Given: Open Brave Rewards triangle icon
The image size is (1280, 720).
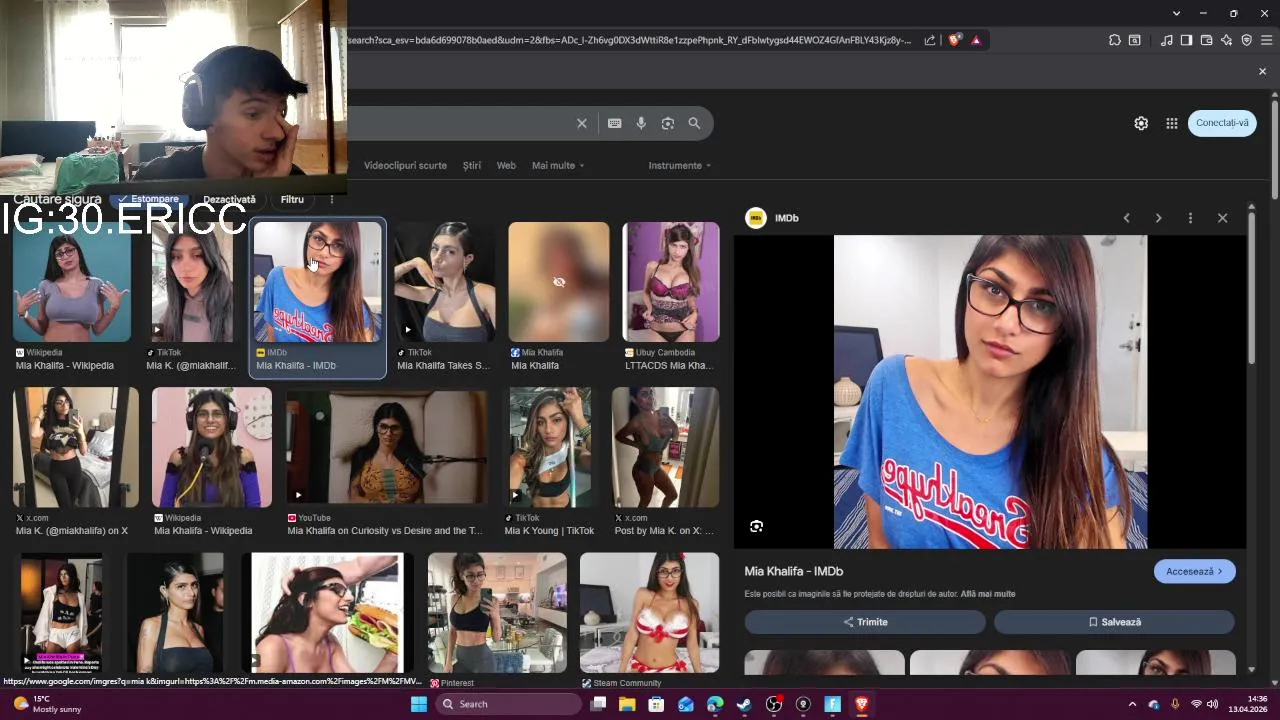Looking at the screenshot, I should [x=975, y=40].
